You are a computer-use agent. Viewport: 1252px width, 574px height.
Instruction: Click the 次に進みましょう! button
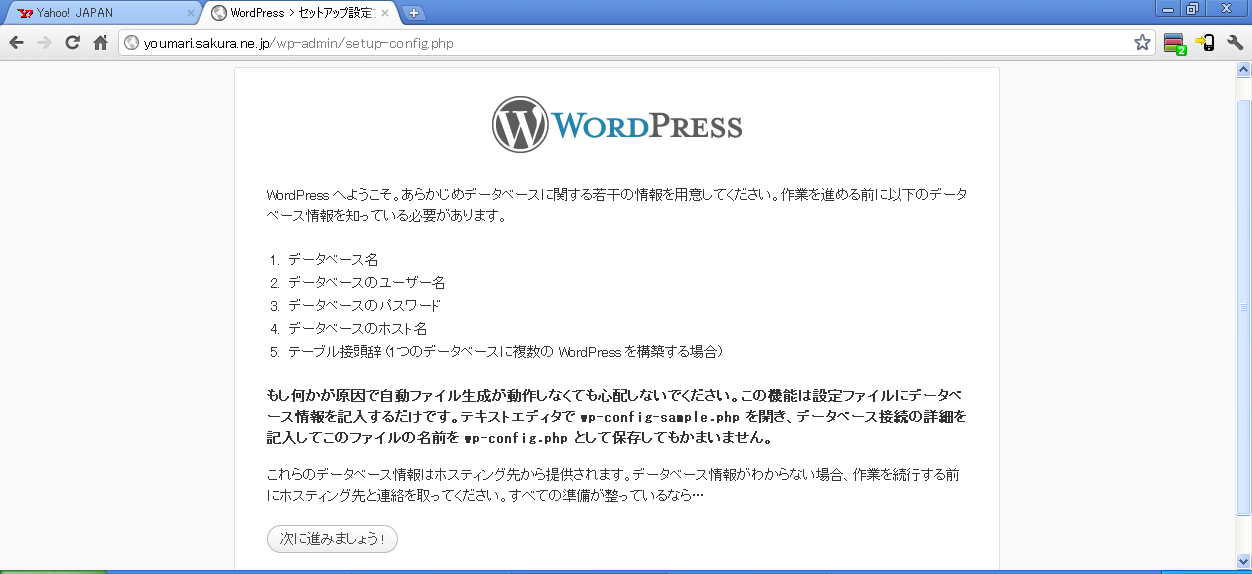click(332, 539)
